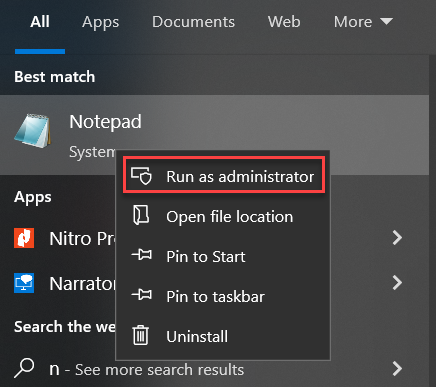Click 'See more search results' text

tap(159, 370)
